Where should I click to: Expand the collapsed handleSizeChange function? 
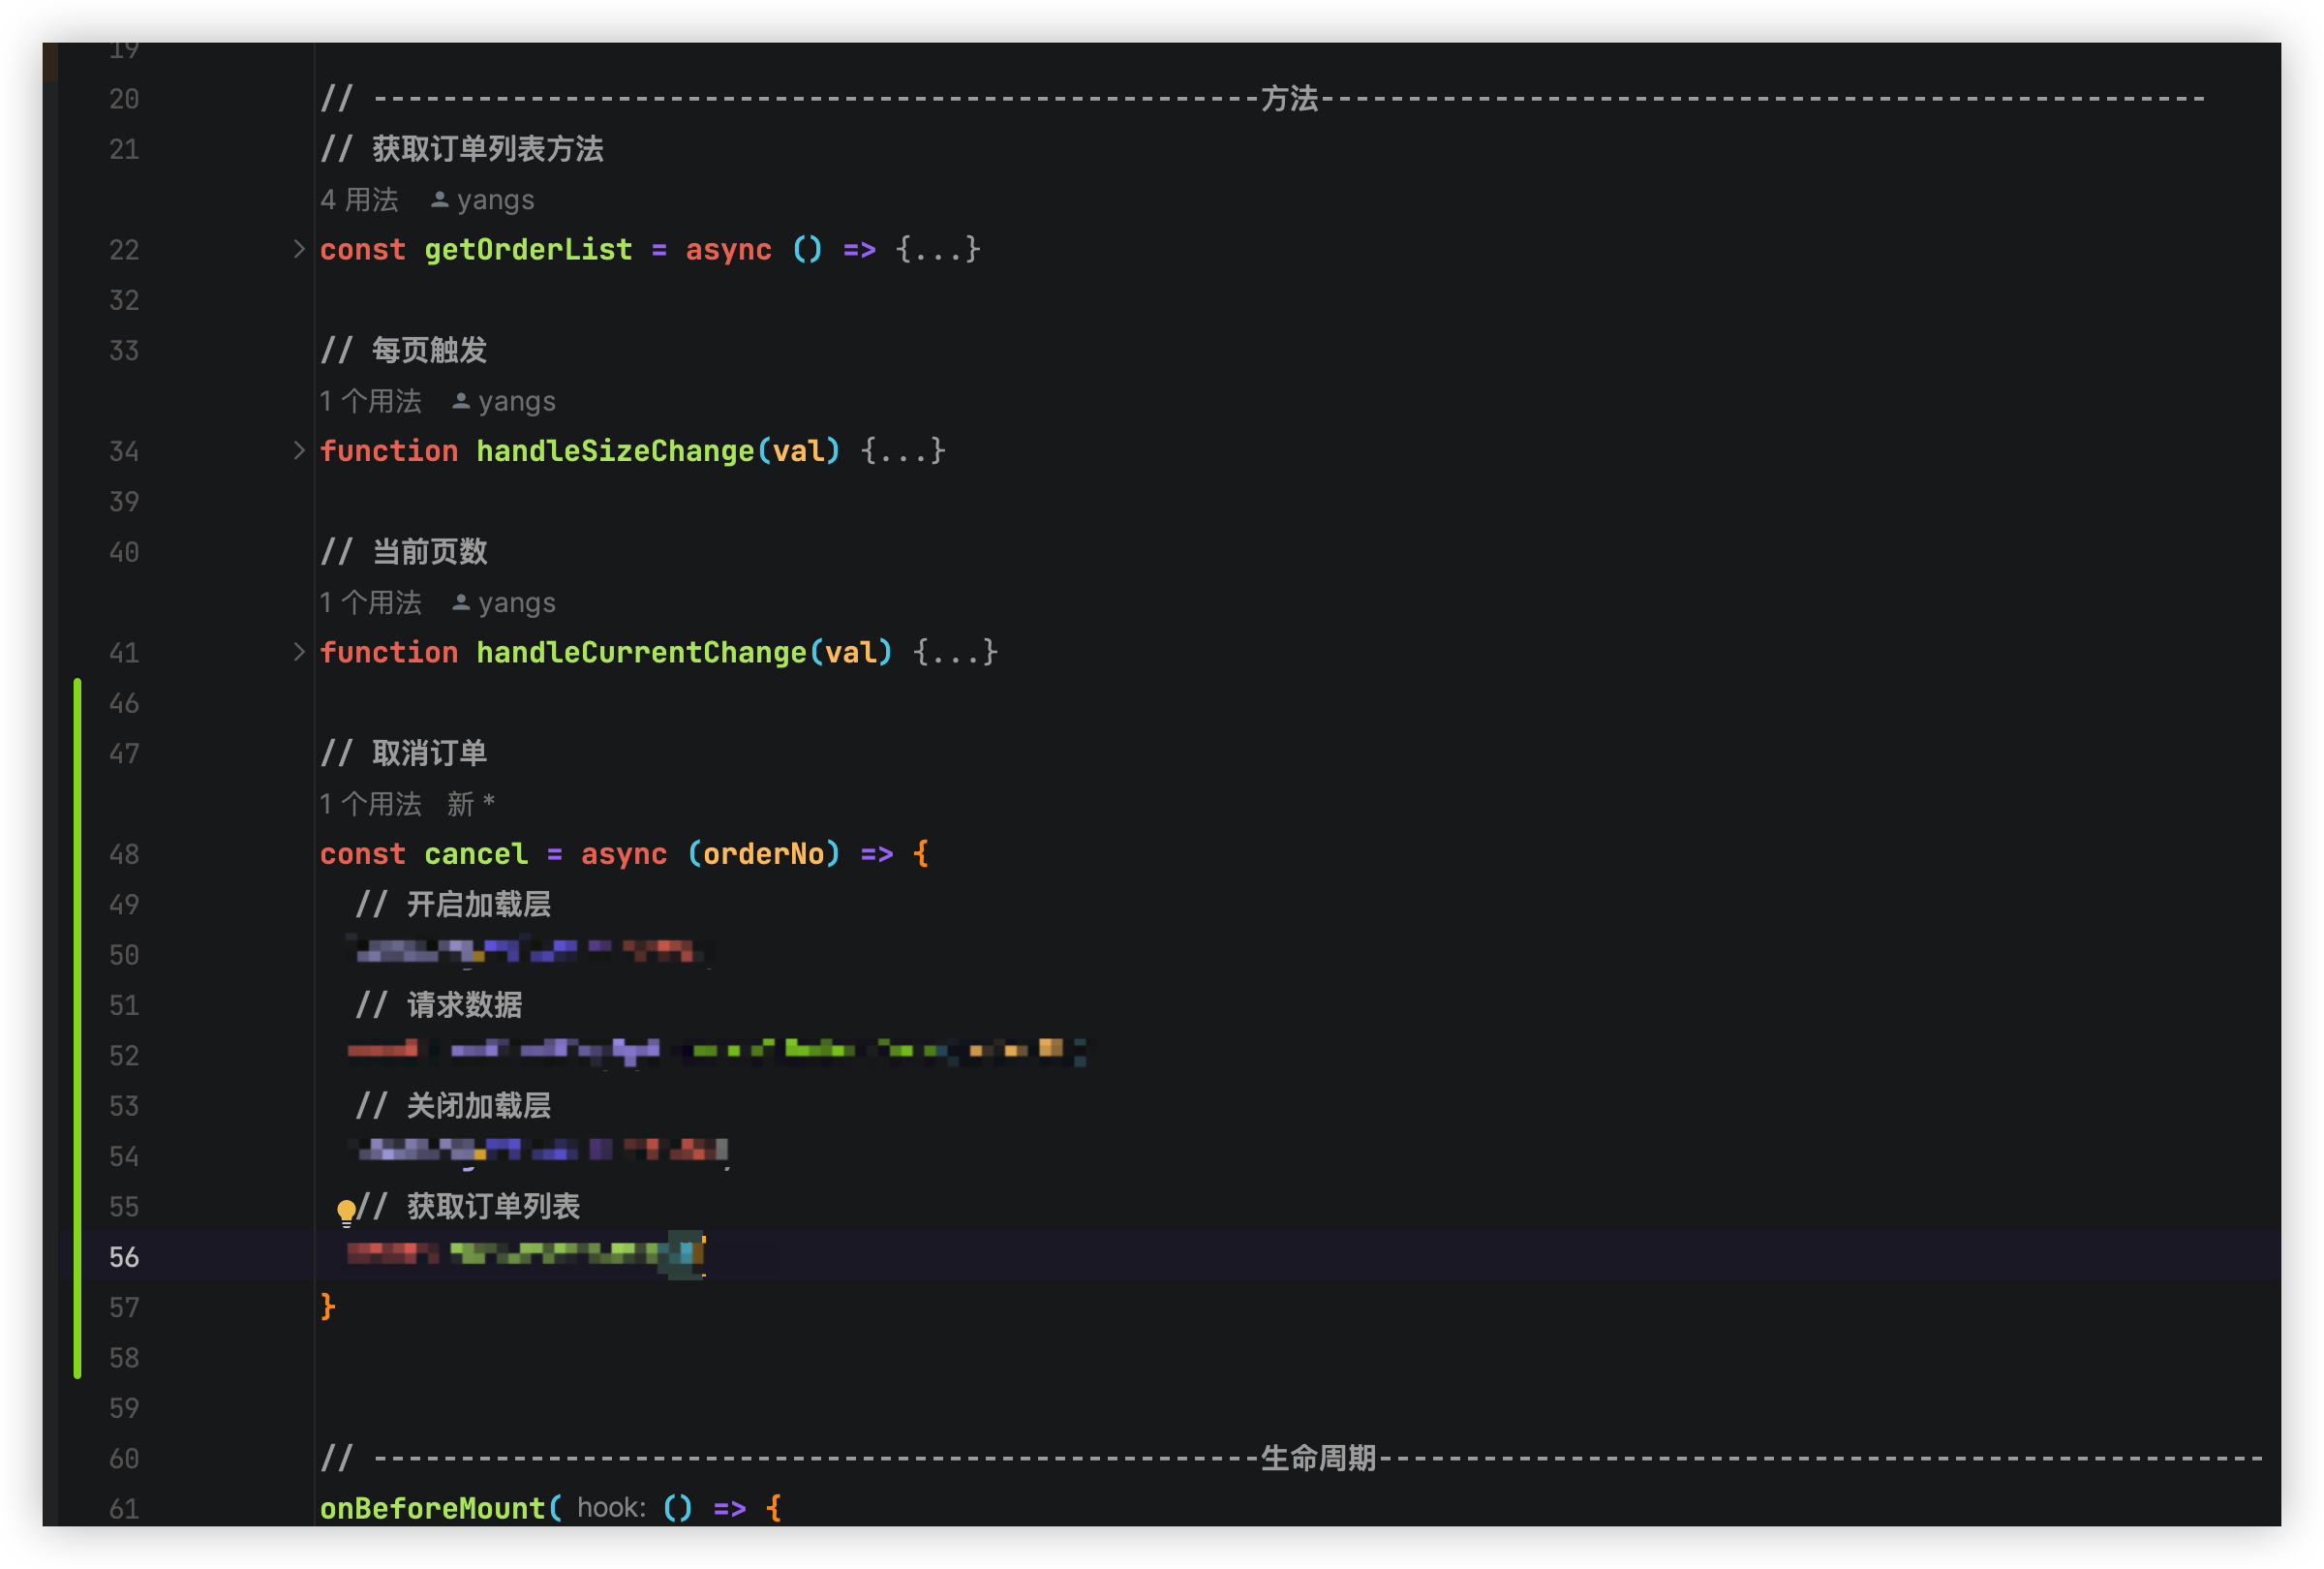[x=299, y=450]
